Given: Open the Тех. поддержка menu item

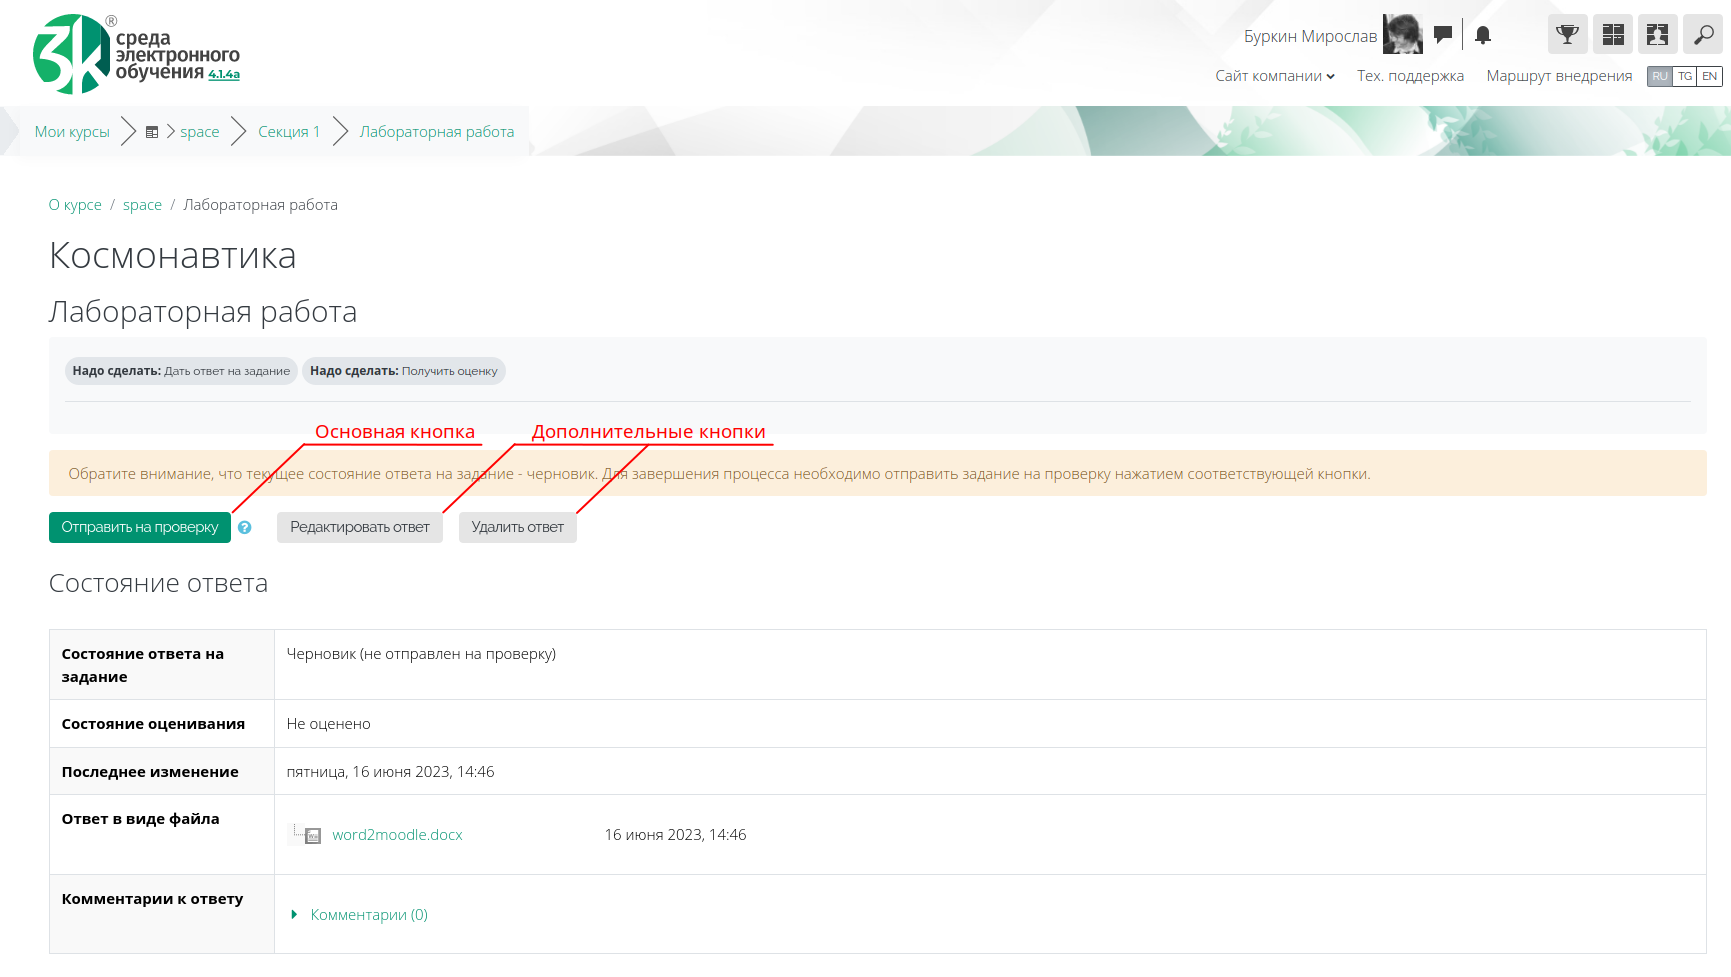Looking at the screenshot, I should [x=1410, y=76].
